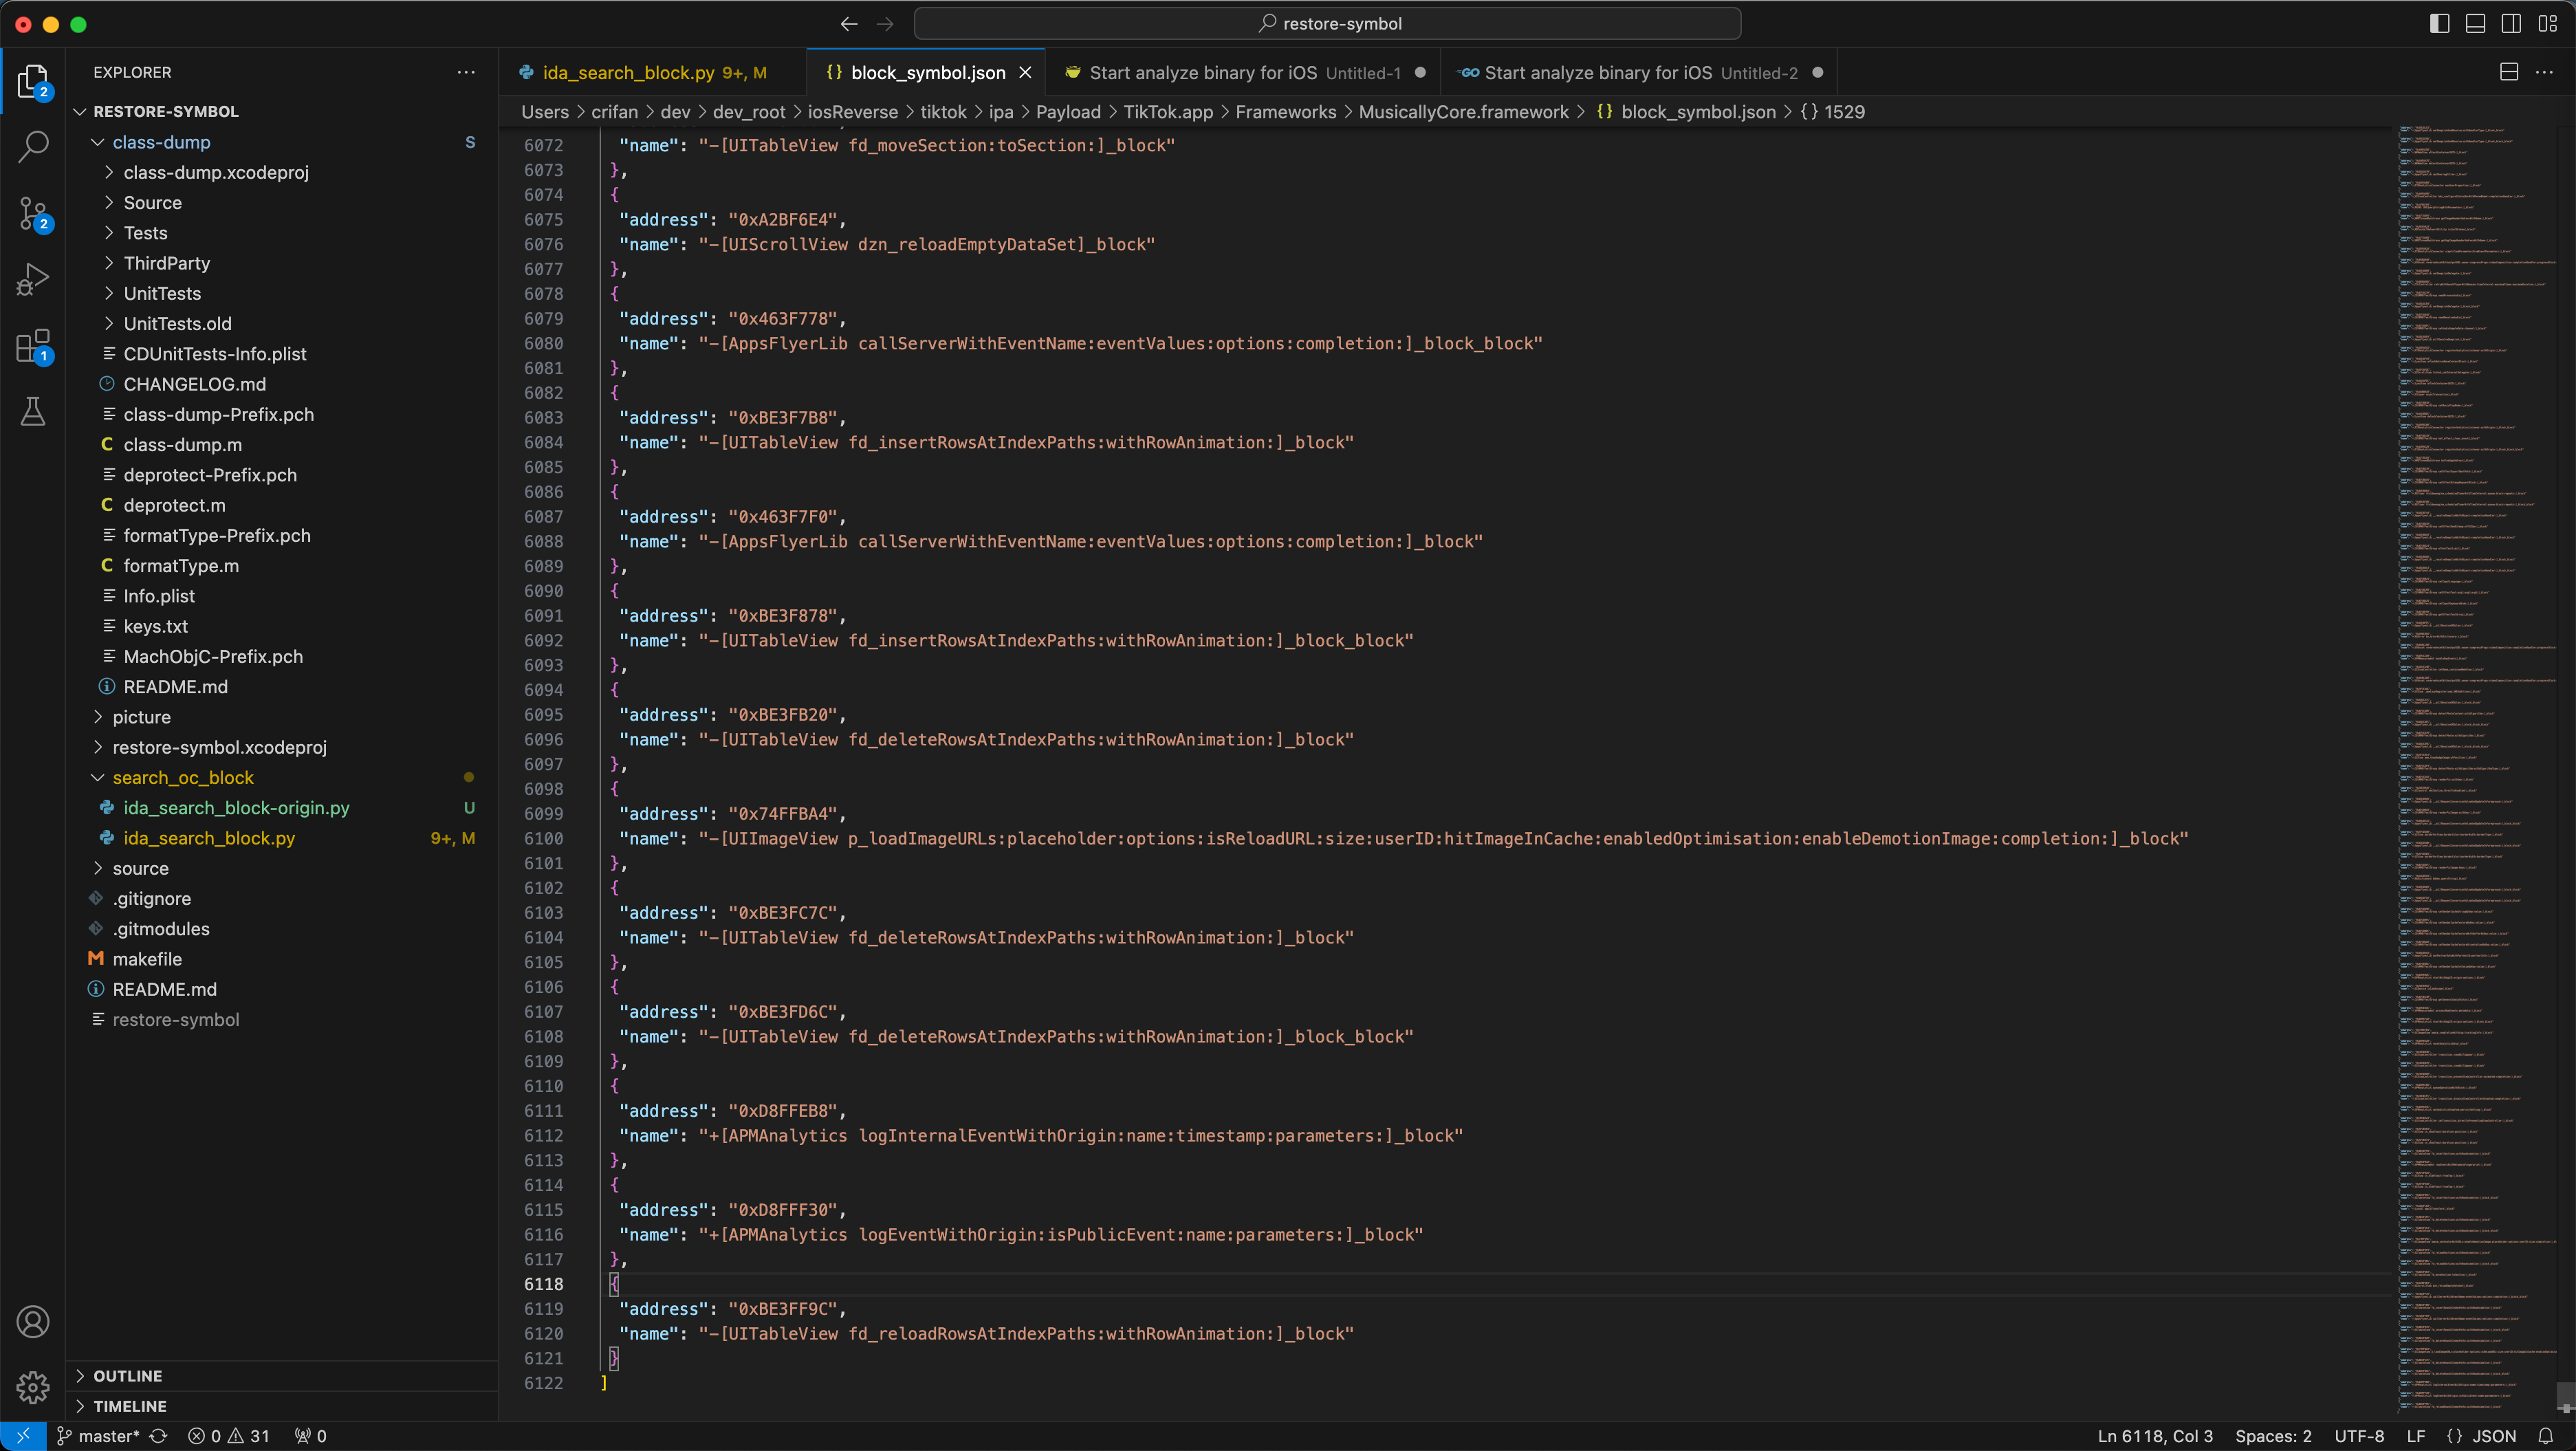Open Explorer Views and More Actions ellipsis
The height and width of the screenshot is (1451, 2576).
(x=466, y=72)
